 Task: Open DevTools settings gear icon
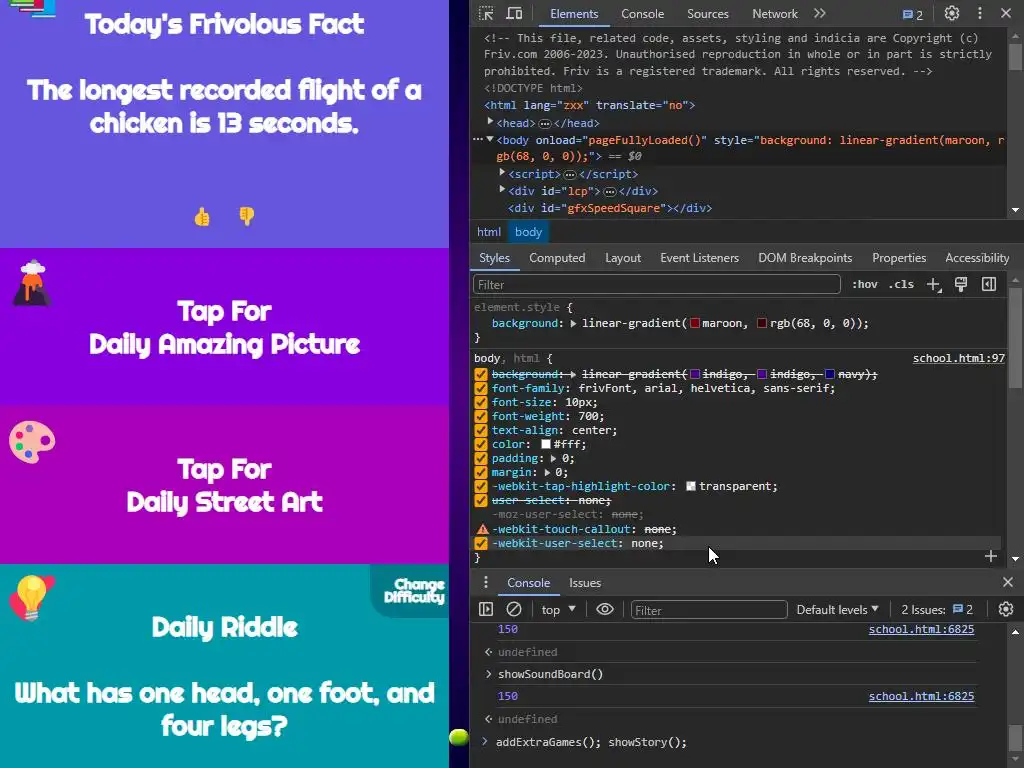point(952,13)
